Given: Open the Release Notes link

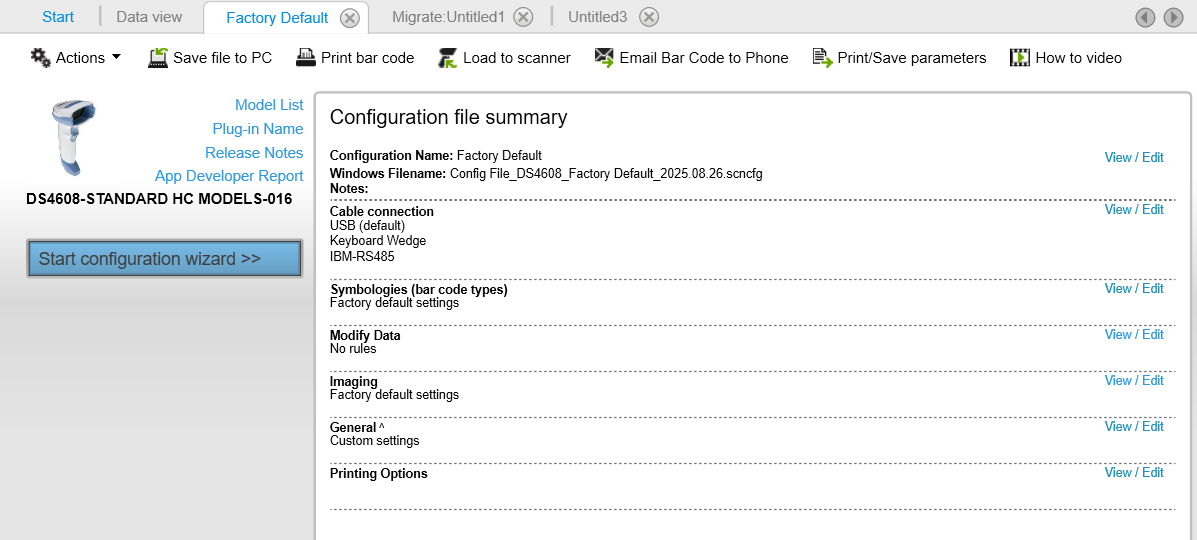Looking at the screenshot, I should (254, 153).
